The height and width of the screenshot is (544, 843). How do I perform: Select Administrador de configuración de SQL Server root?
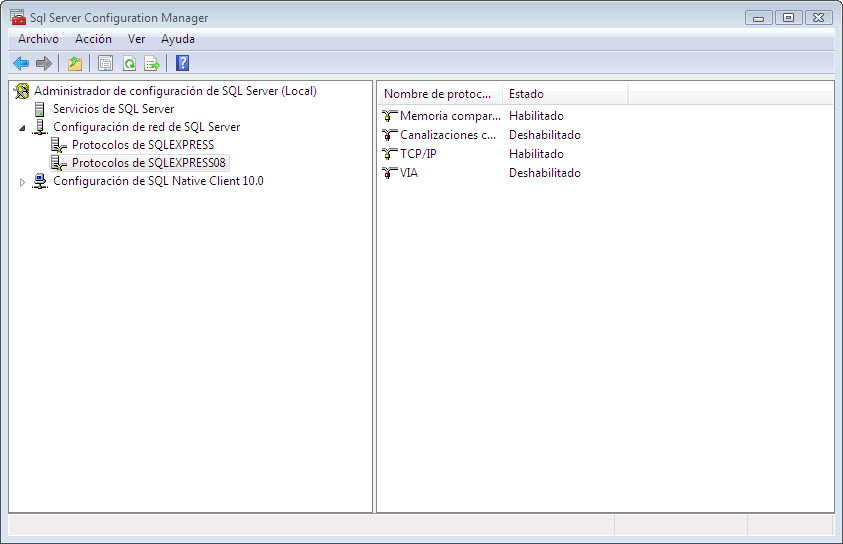(175, 91)
